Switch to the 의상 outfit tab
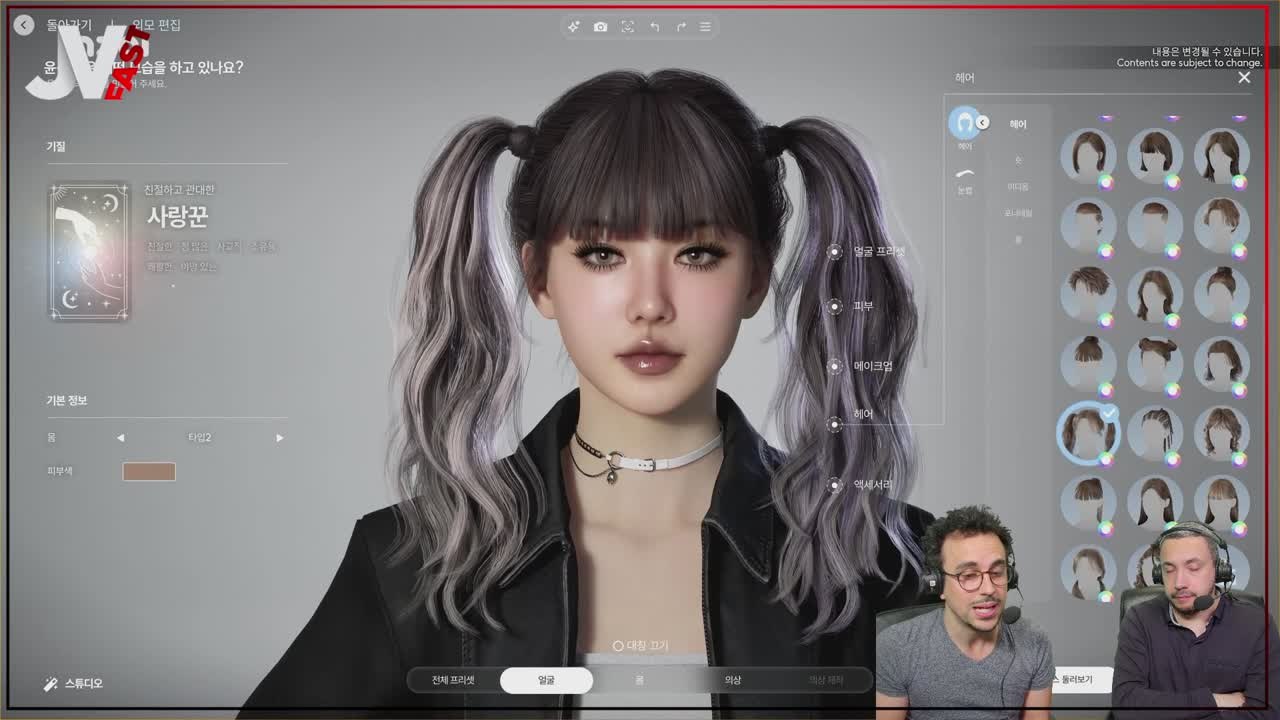The width and height of the screenshot is (1280, 720). point(733,680)
